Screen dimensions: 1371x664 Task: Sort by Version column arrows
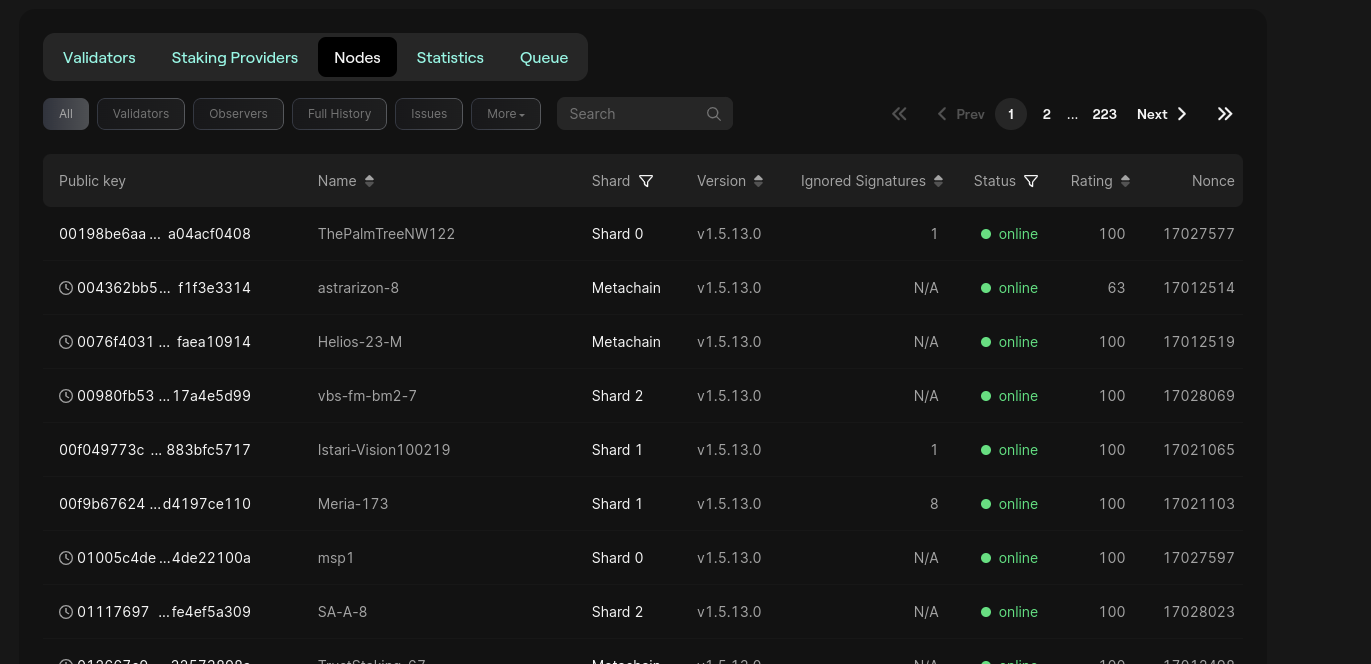coord(758,181)
